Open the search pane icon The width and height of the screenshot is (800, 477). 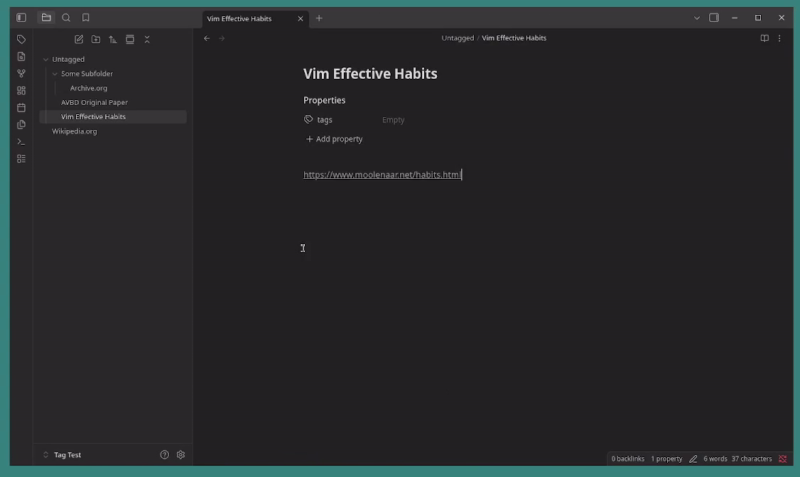click(x=66, y=17)
